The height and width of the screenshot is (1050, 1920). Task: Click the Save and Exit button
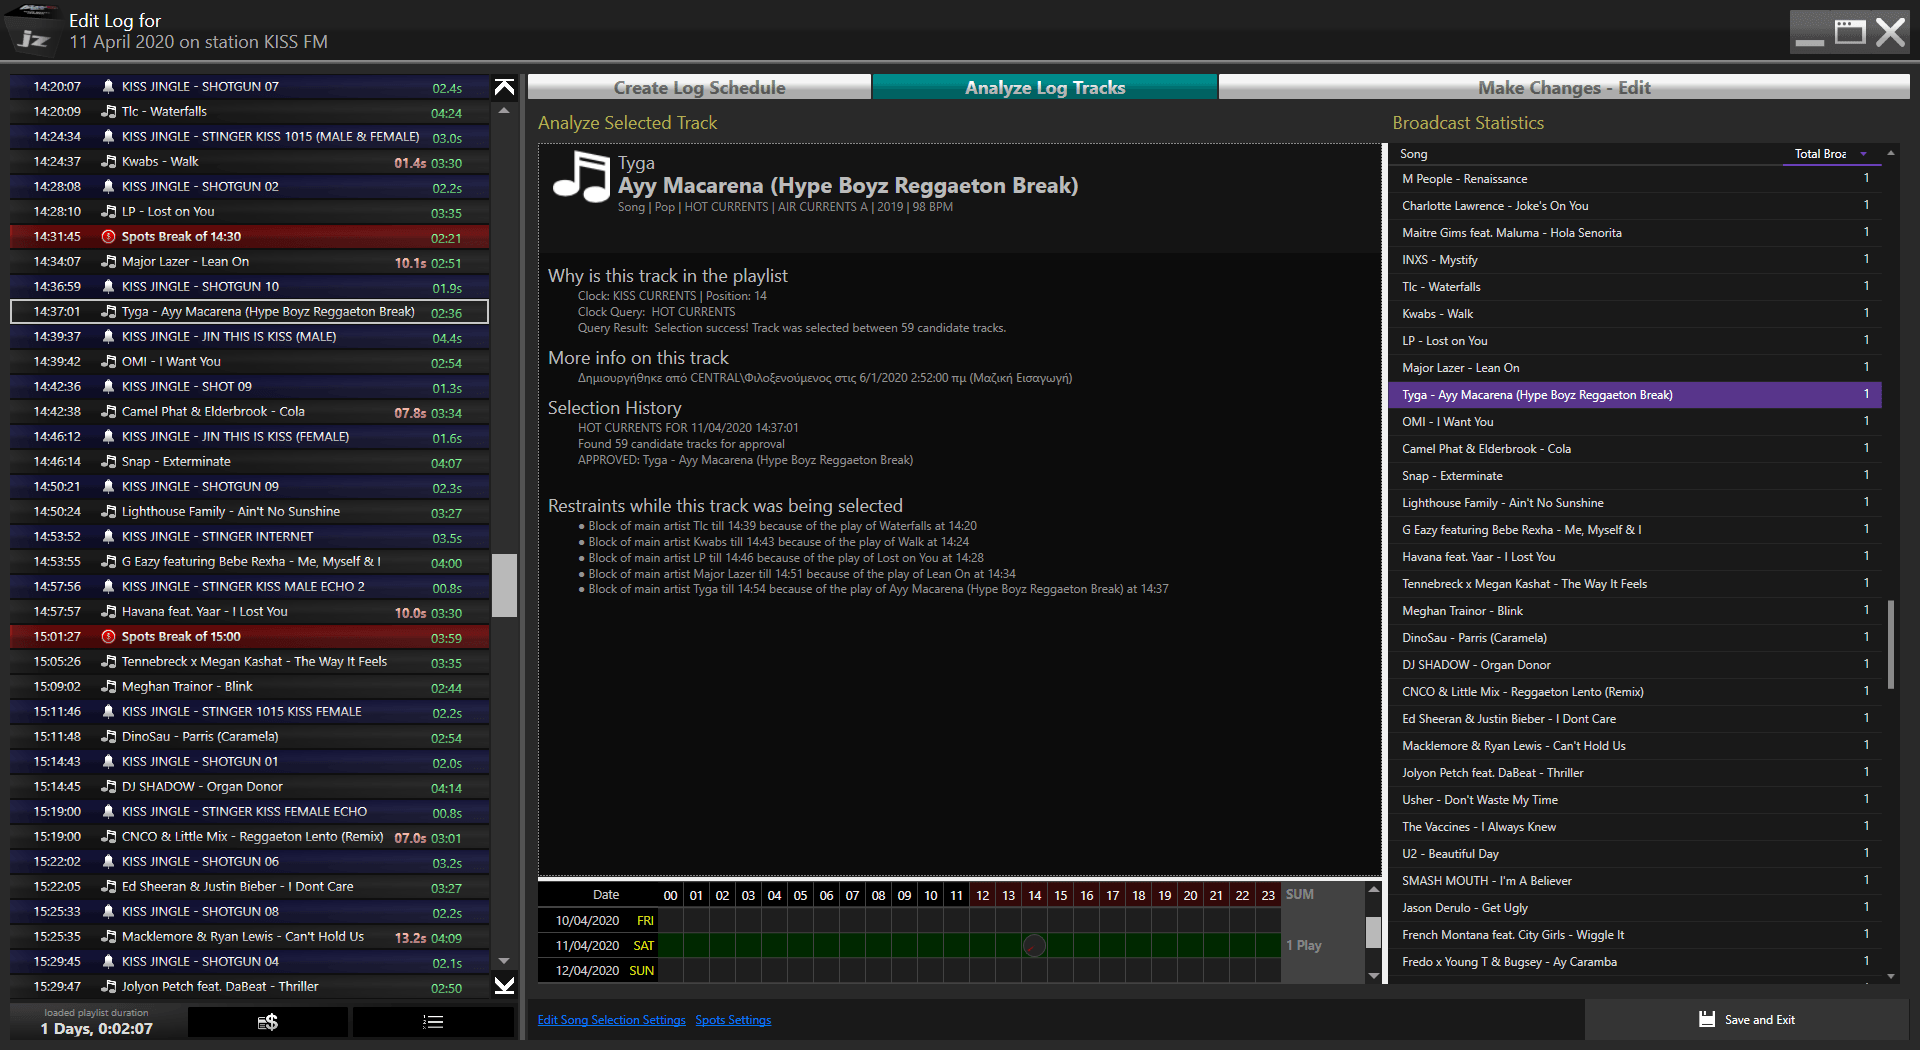1747,1020
